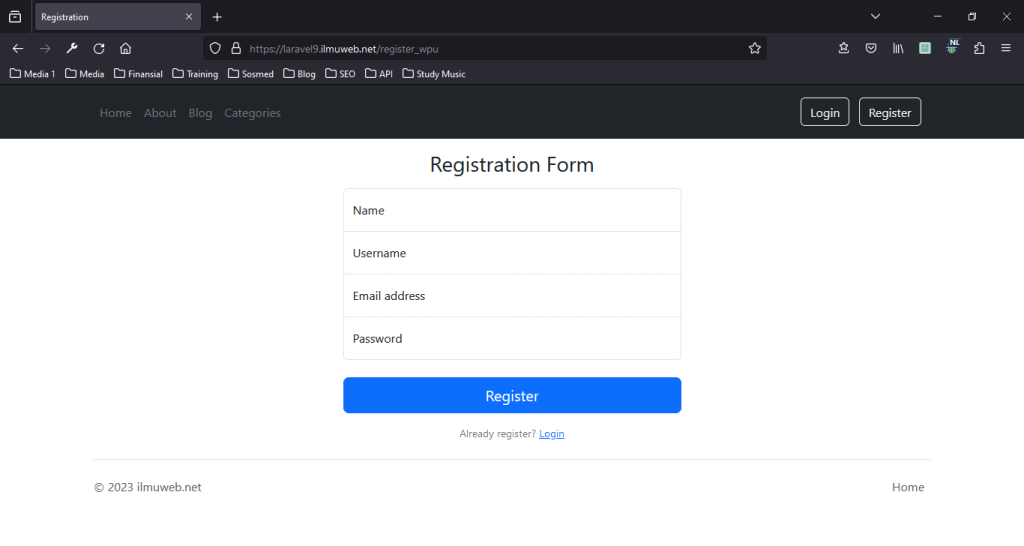The image size is (1024, 546).
Task: Switch to the Registration tab
Action: (x=110, y=17)
